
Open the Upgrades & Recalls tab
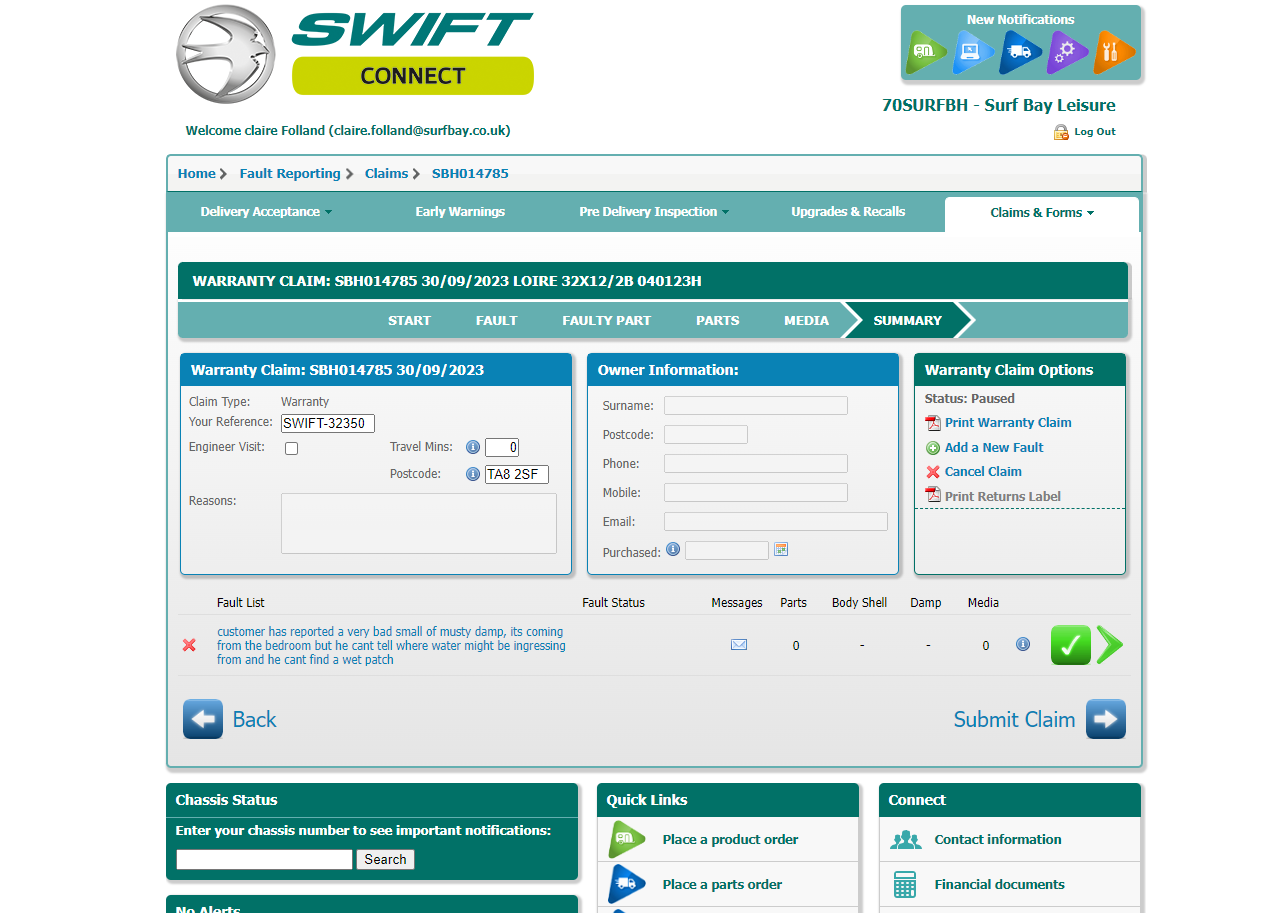[848, 212]
